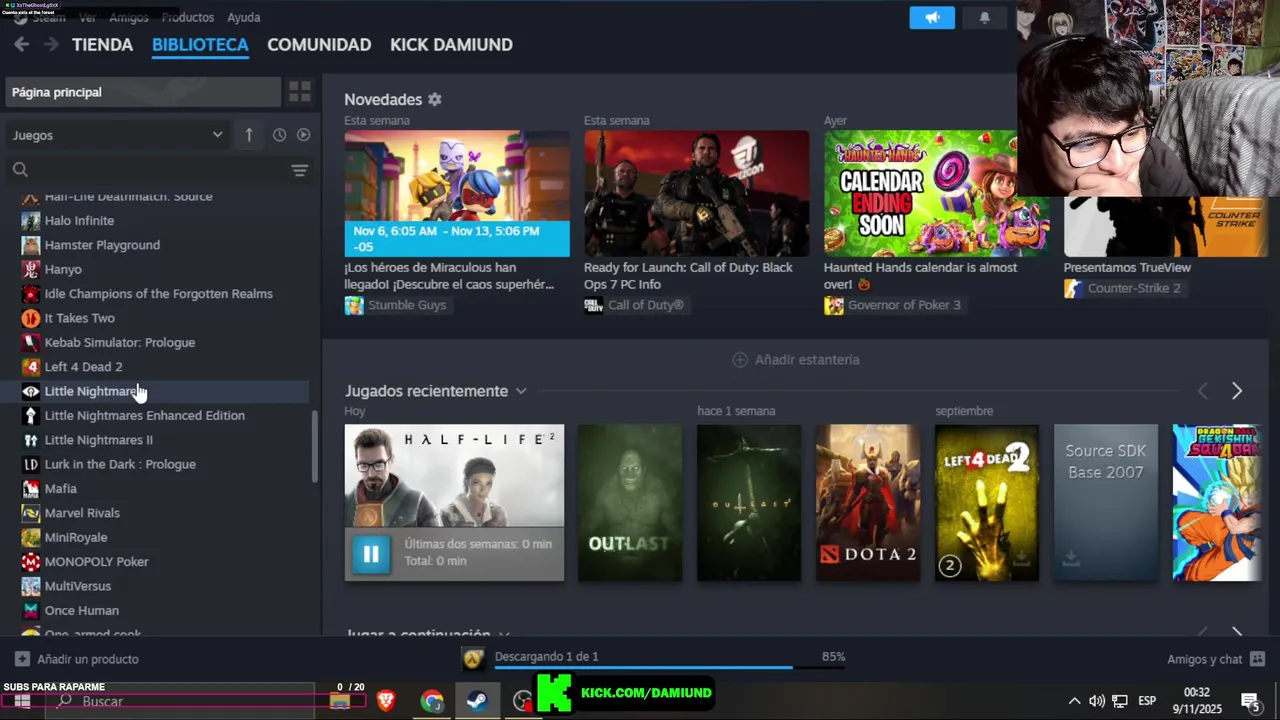
Task: Open the notifications bell
Action: click(x=984, y=18)
